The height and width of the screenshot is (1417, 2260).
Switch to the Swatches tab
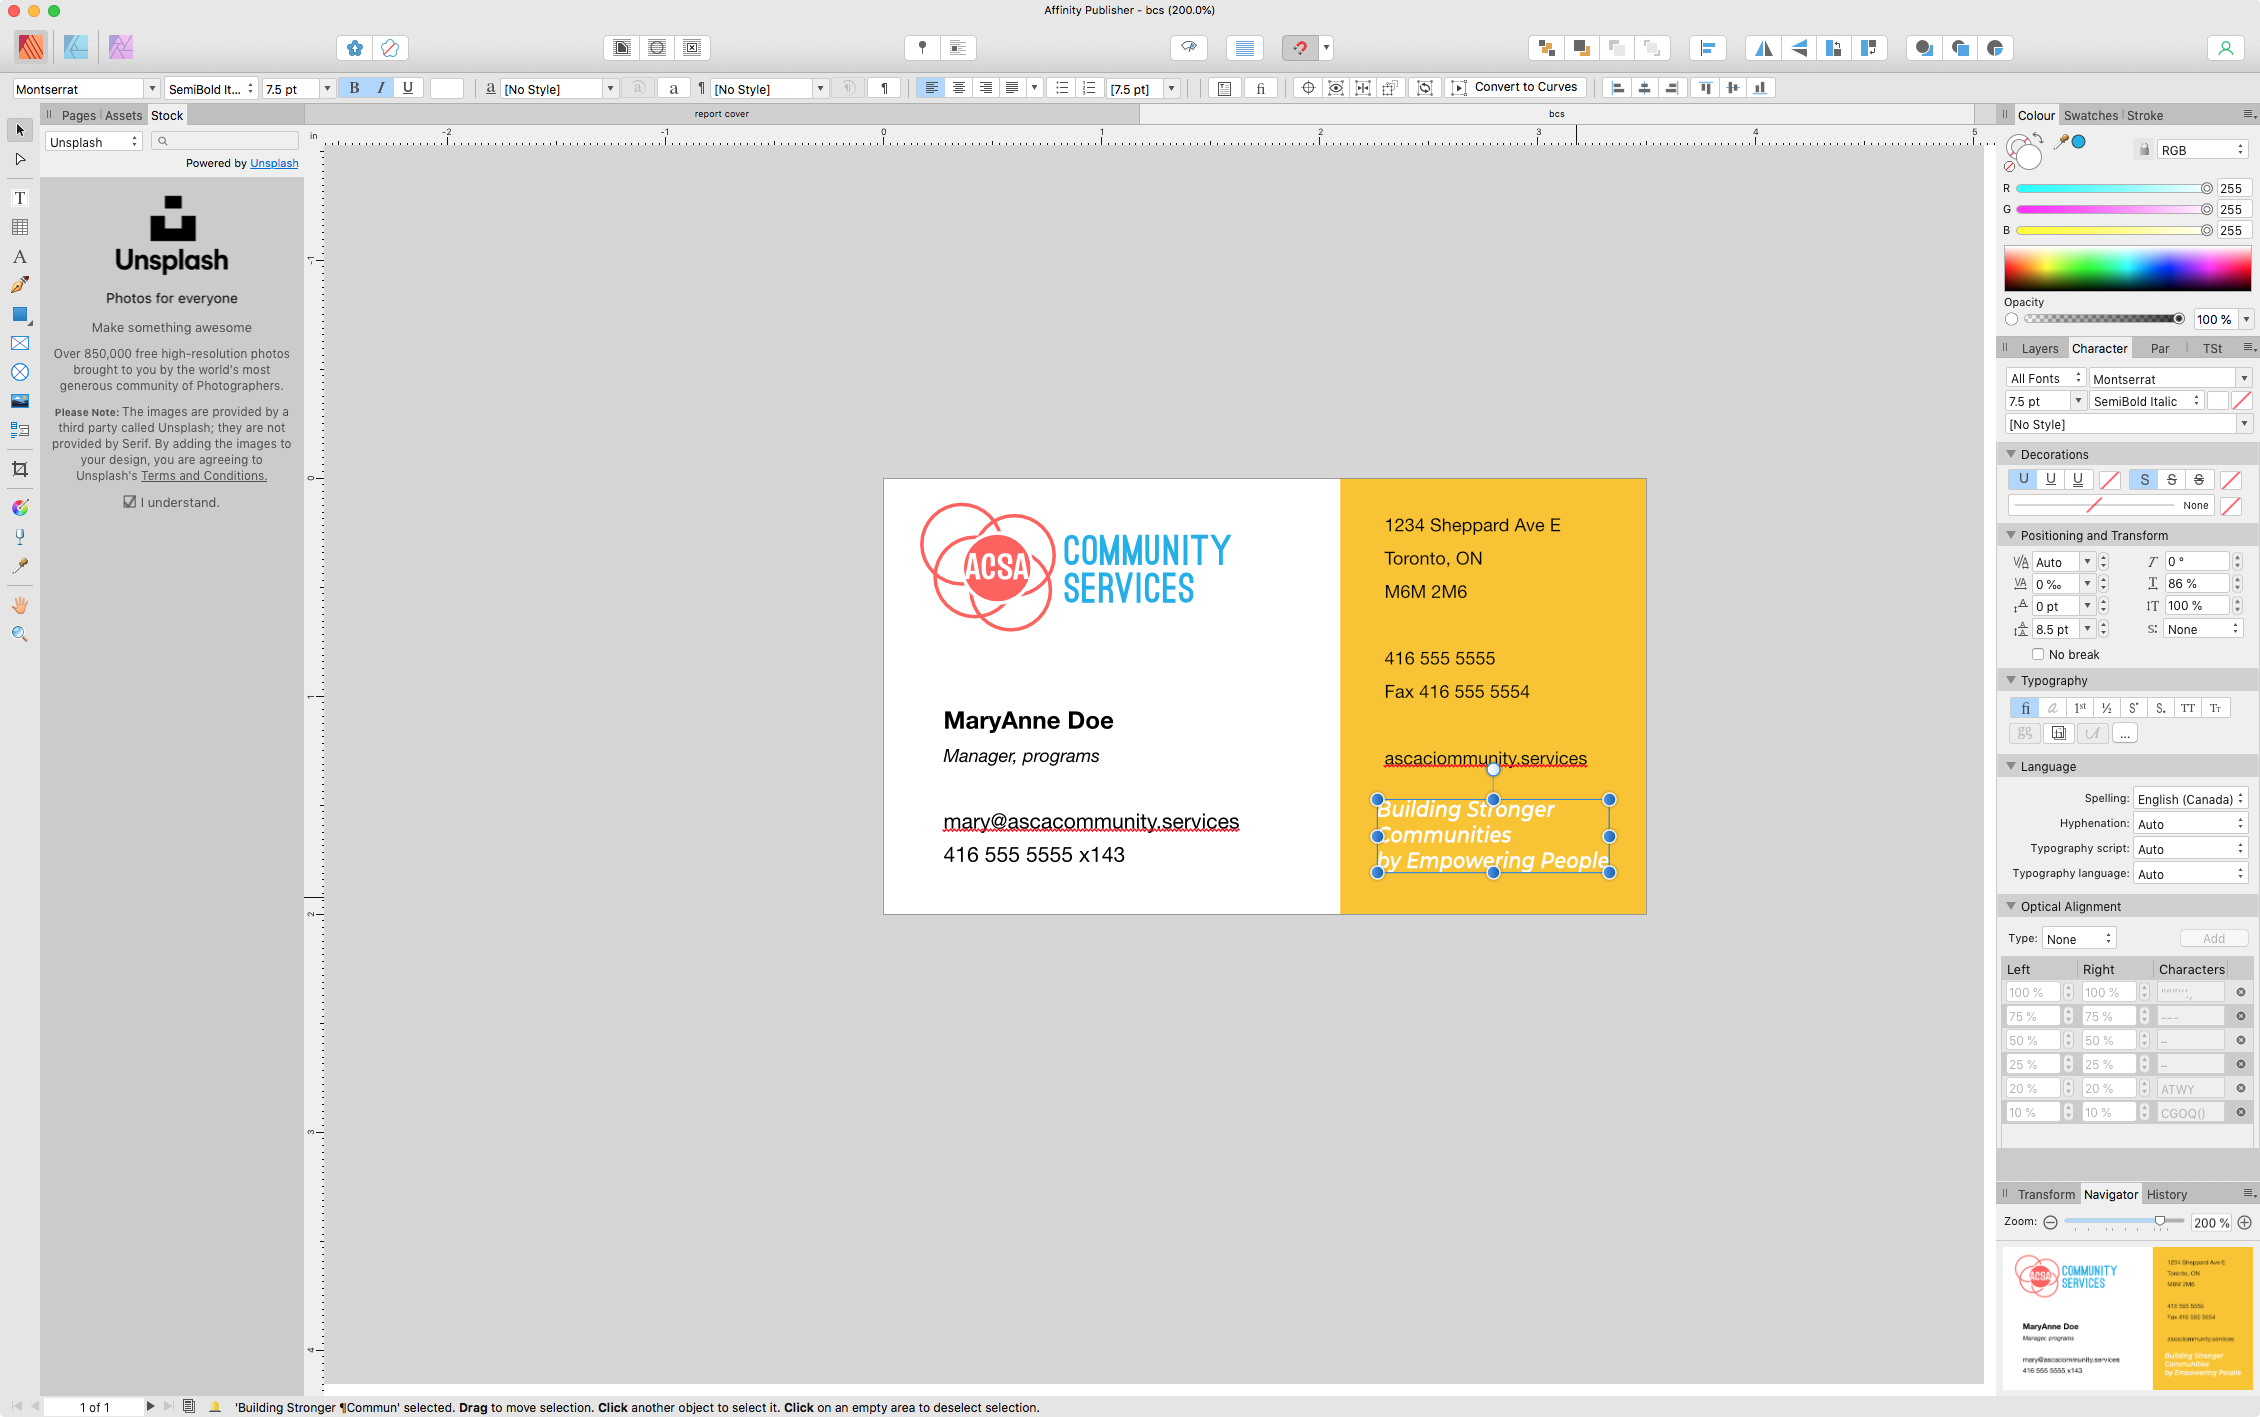point(2090,115)
